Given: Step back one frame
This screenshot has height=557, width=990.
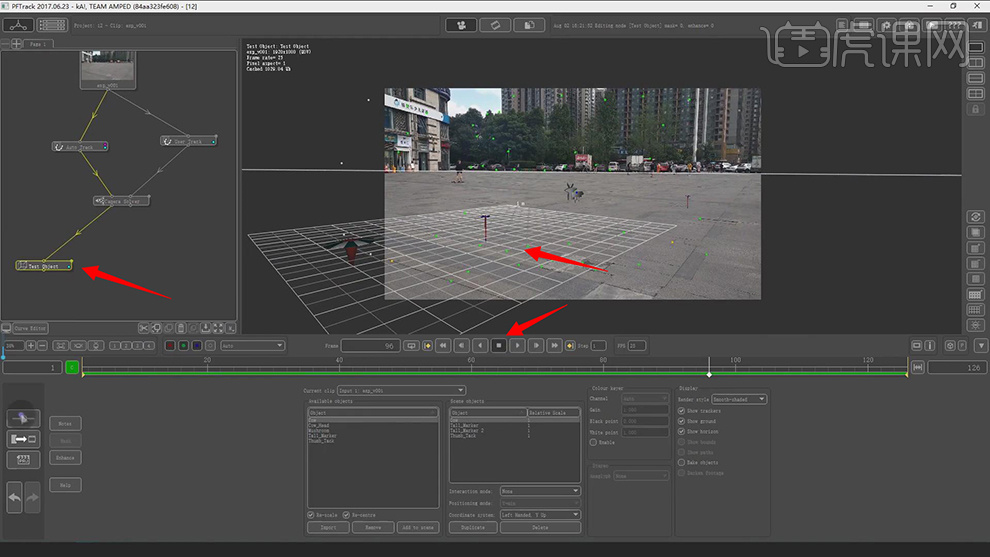Looking at the screenshot, I should click(x=462, y=345).
